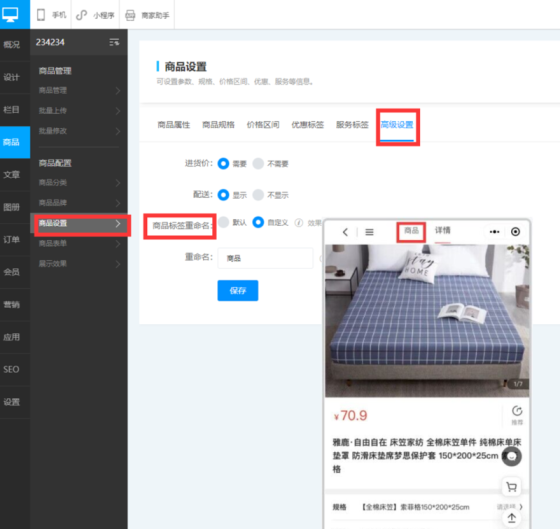
Task: Open the merchant assistant (商家助手) icon
Action: (x=130, y=15)
